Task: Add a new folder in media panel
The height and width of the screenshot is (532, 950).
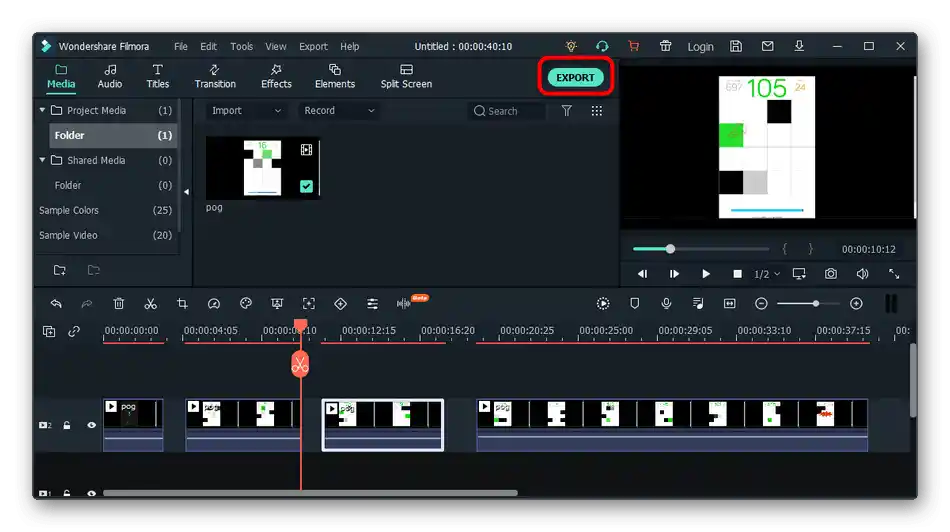Action: click(59, 270)
